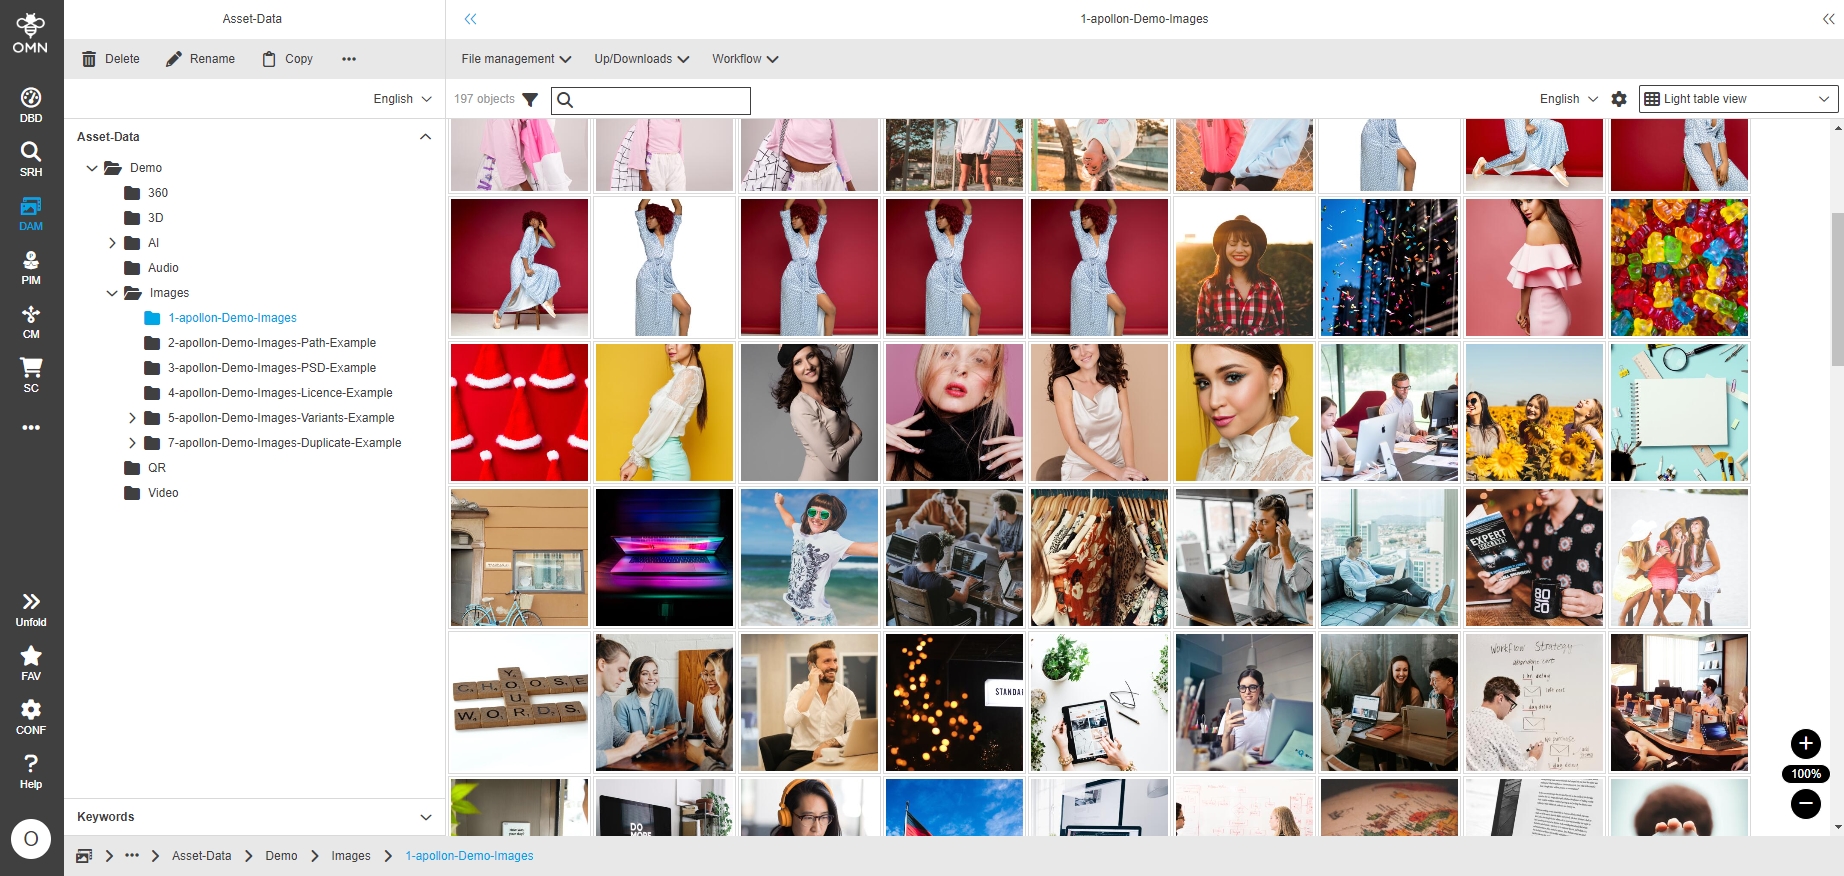This screenshot has height=876, width=1844.
Task: Open view settings gear icon
Action: [x=1619, y=99]
